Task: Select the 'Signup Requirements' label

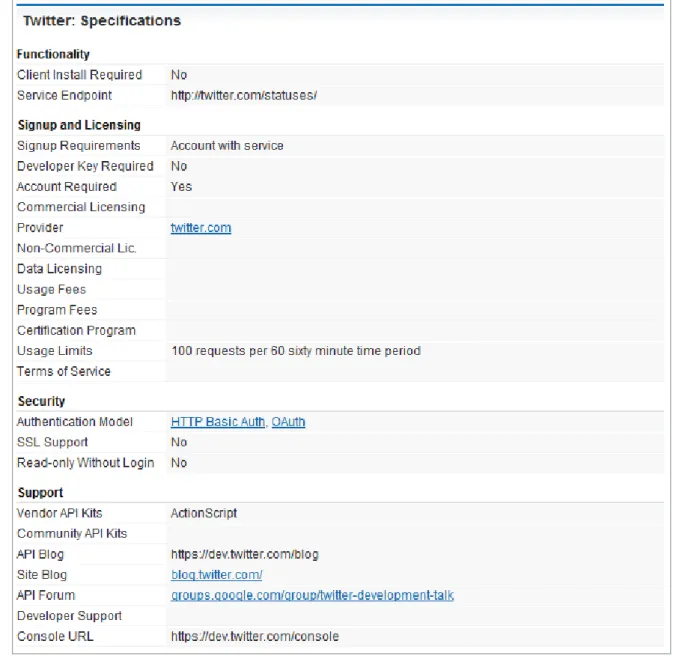Action: tap(79, 146)
